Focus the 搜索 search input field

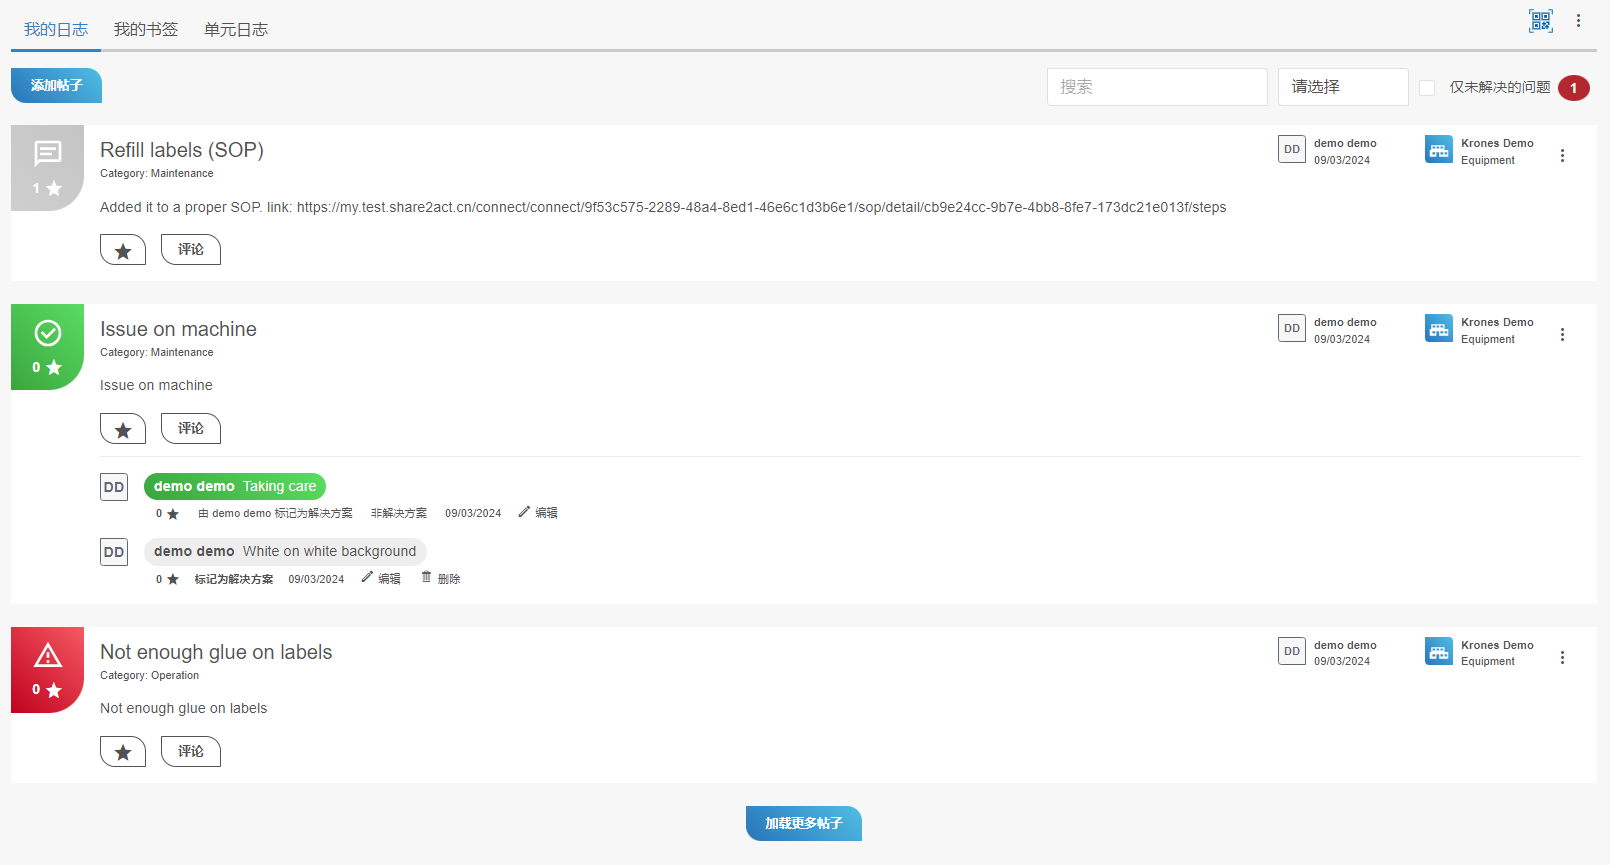1156,87
